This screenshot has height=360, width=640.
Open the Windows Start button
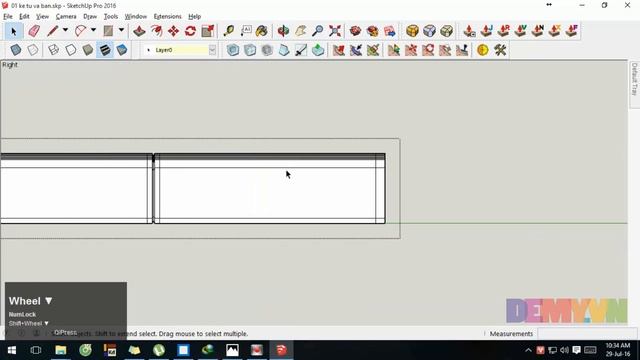tap(12, 350)
